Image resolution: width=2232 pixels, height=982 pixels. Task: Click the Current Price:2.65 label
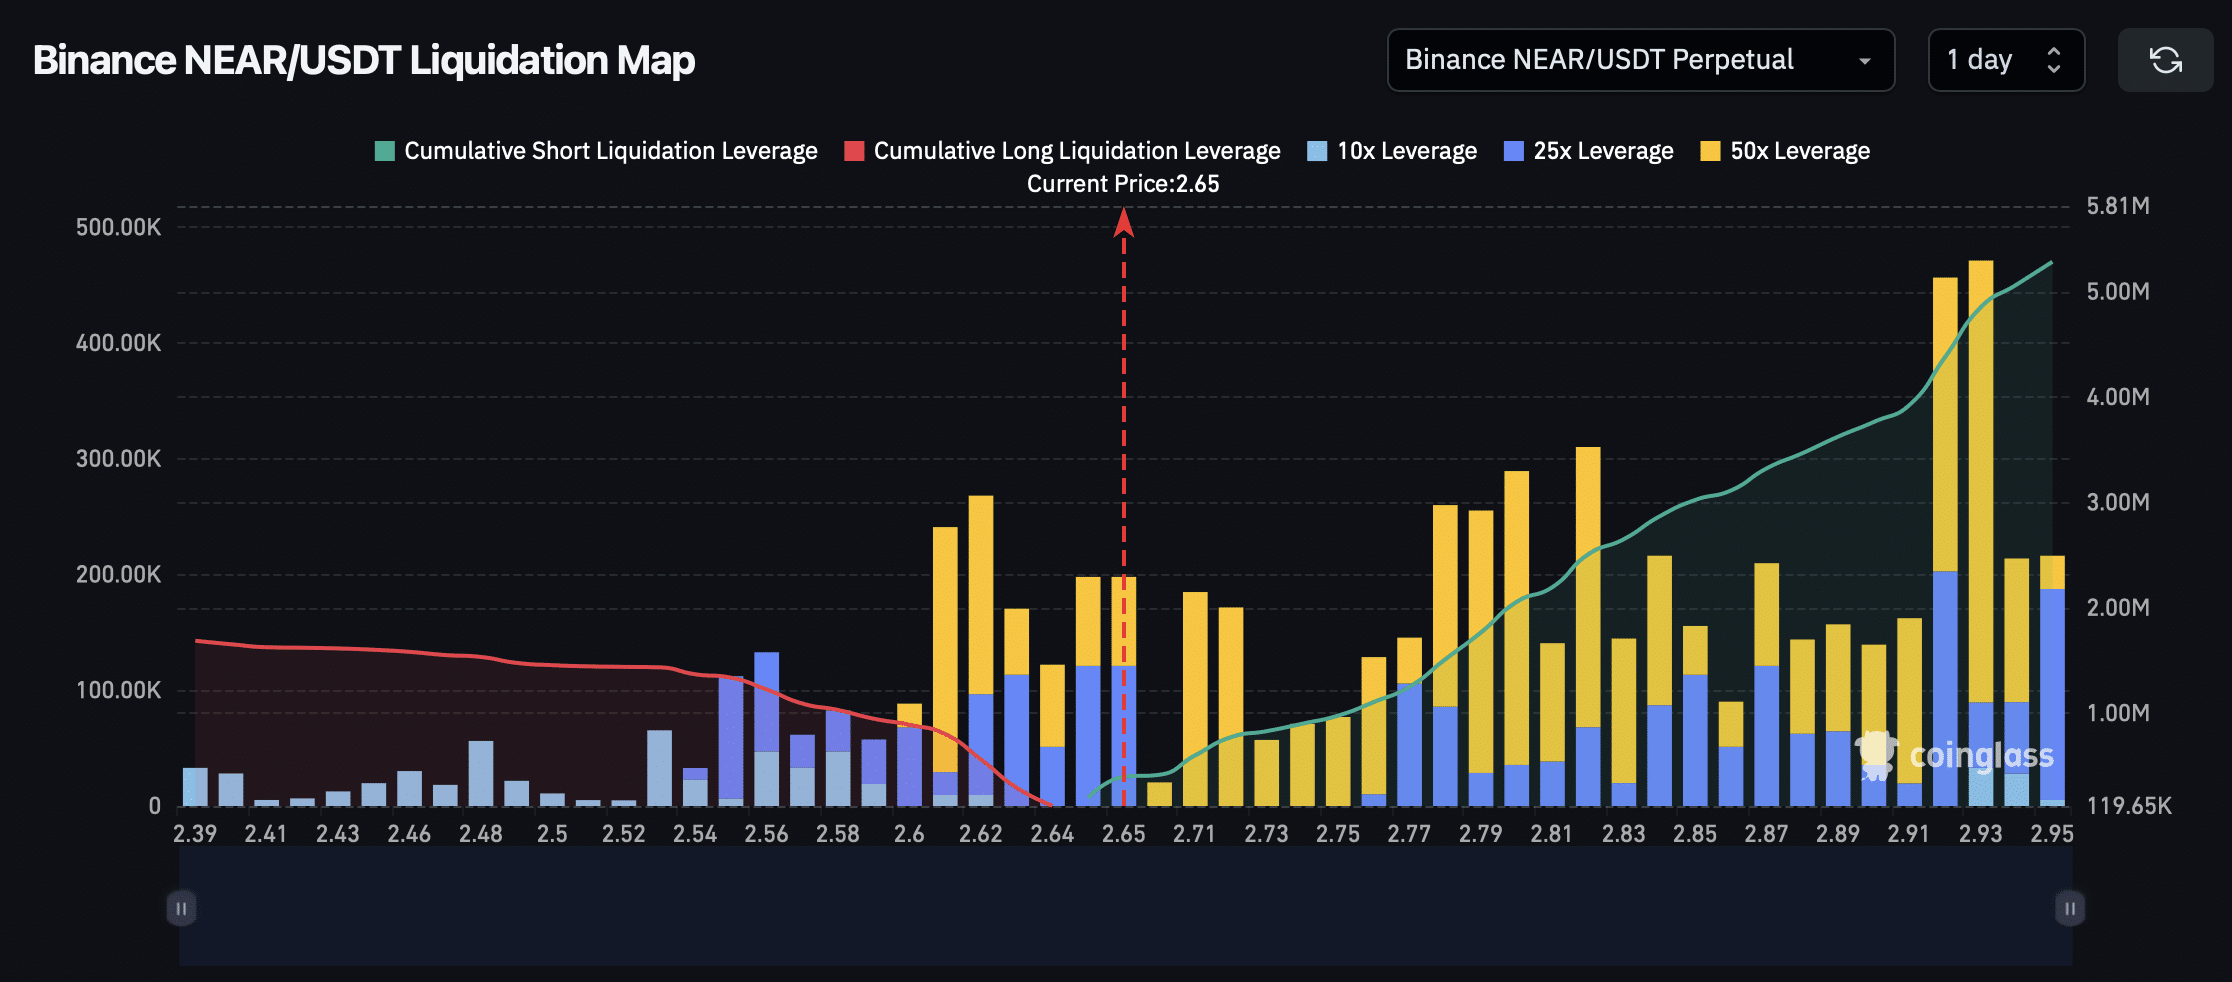1123,184
